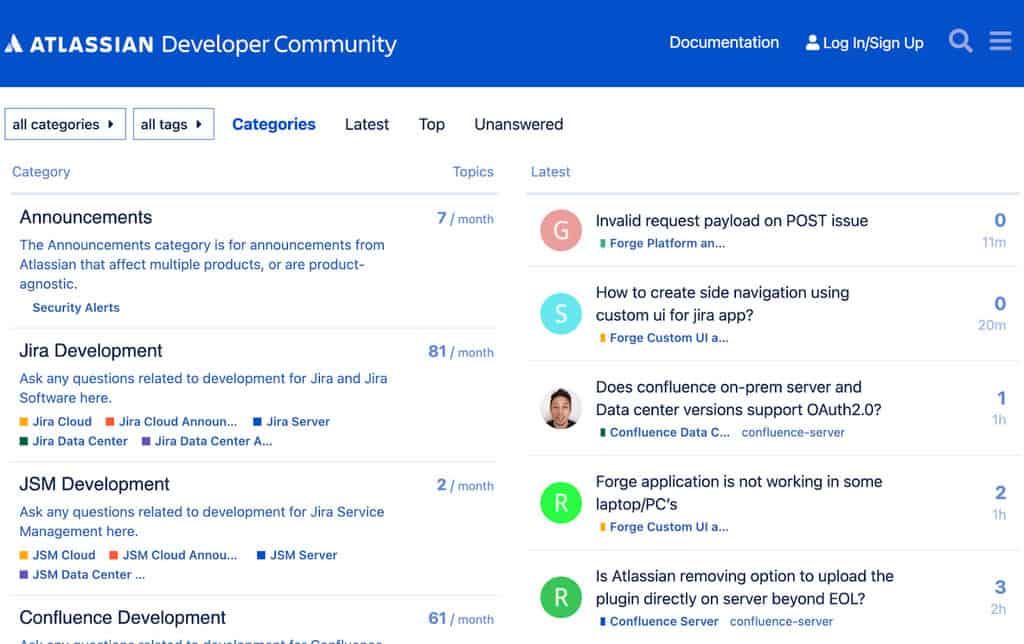Screen dimensions: 1024x644
Task: Click the Atlassian logo
Action: coord(14,43)
